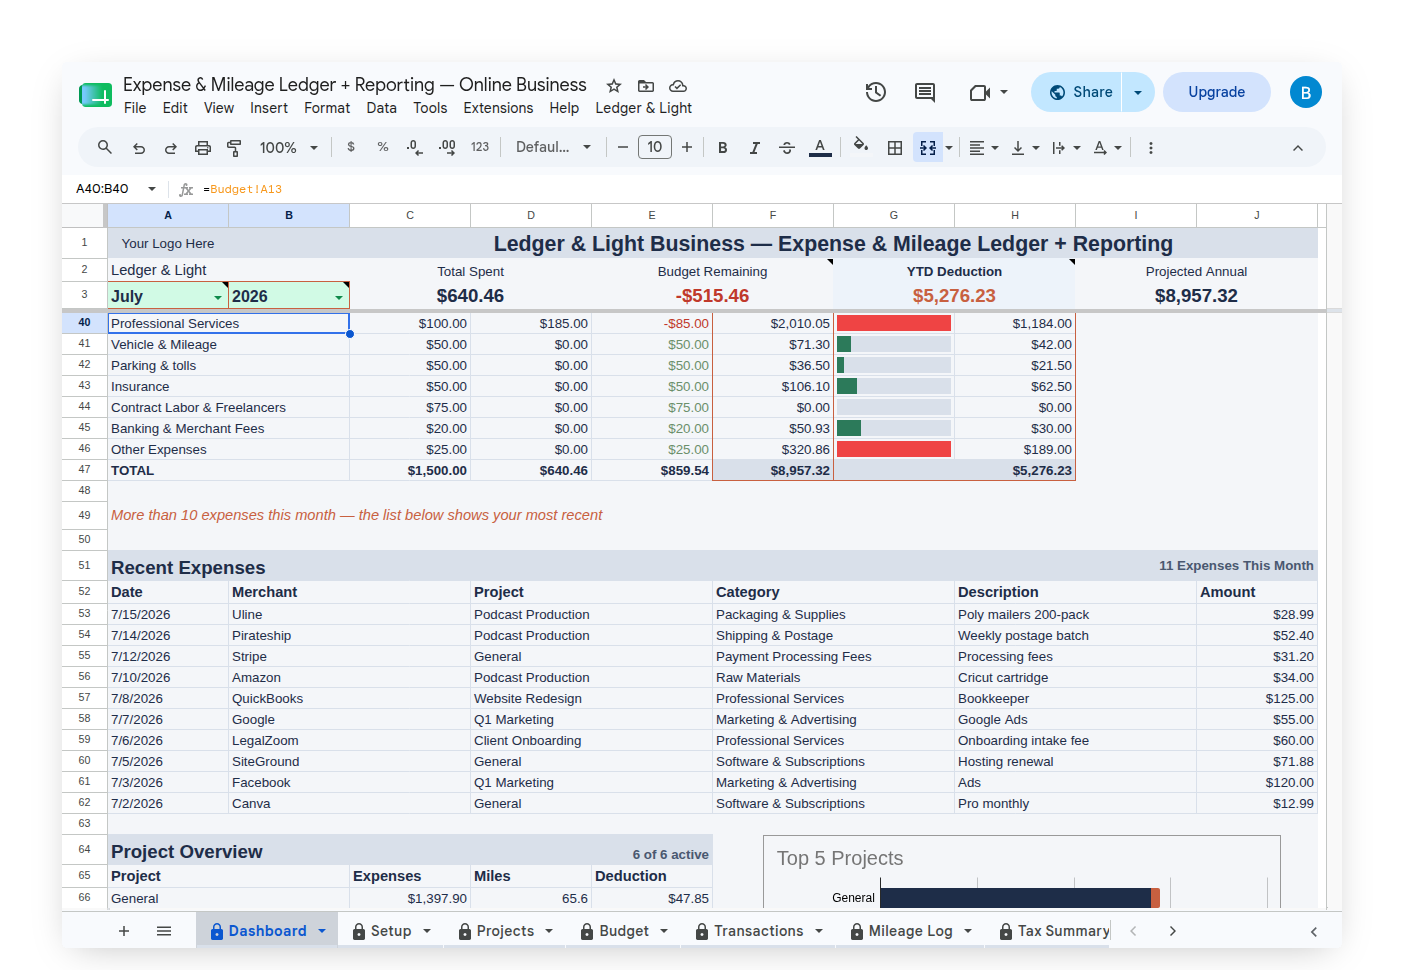Image resolution: width=1404 pixels, height=970 pixels.
Task: Open the text color picker
Action: (820, 148)
